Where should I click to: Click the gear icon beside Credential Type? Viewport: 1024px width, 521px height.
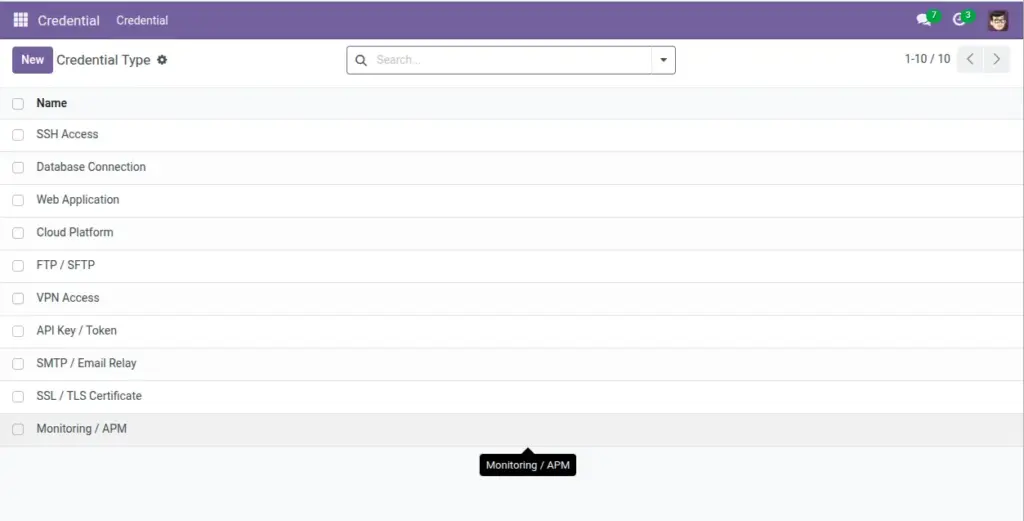click(162, 59)
